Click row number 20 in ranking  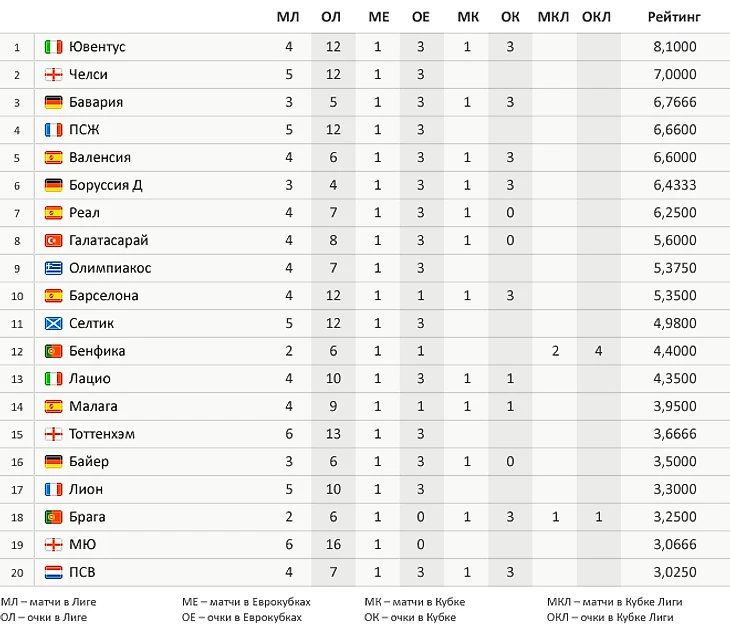(17, 573)
